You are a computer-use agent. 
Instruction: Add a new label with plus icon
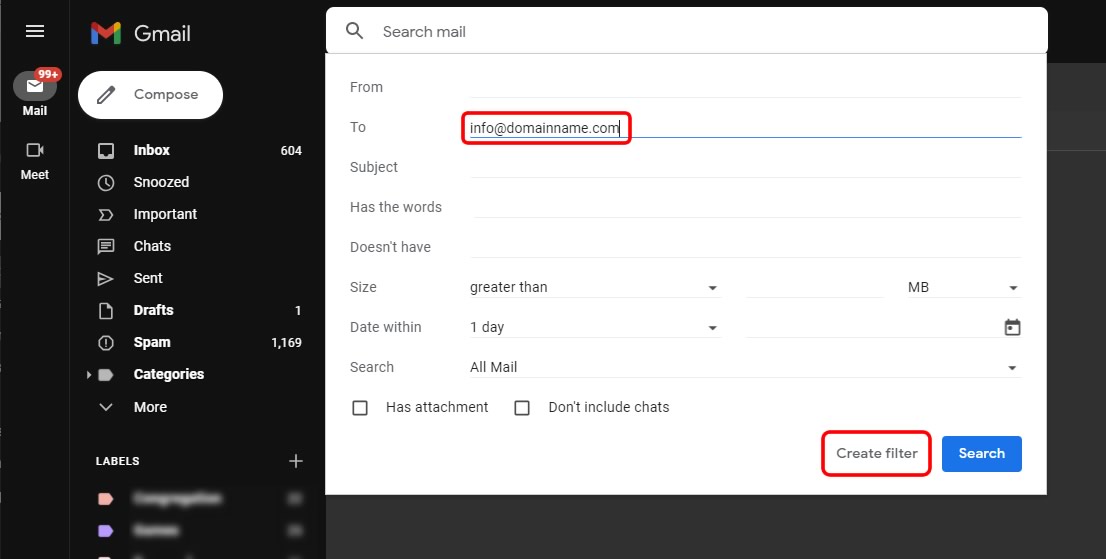pos(296,461)
